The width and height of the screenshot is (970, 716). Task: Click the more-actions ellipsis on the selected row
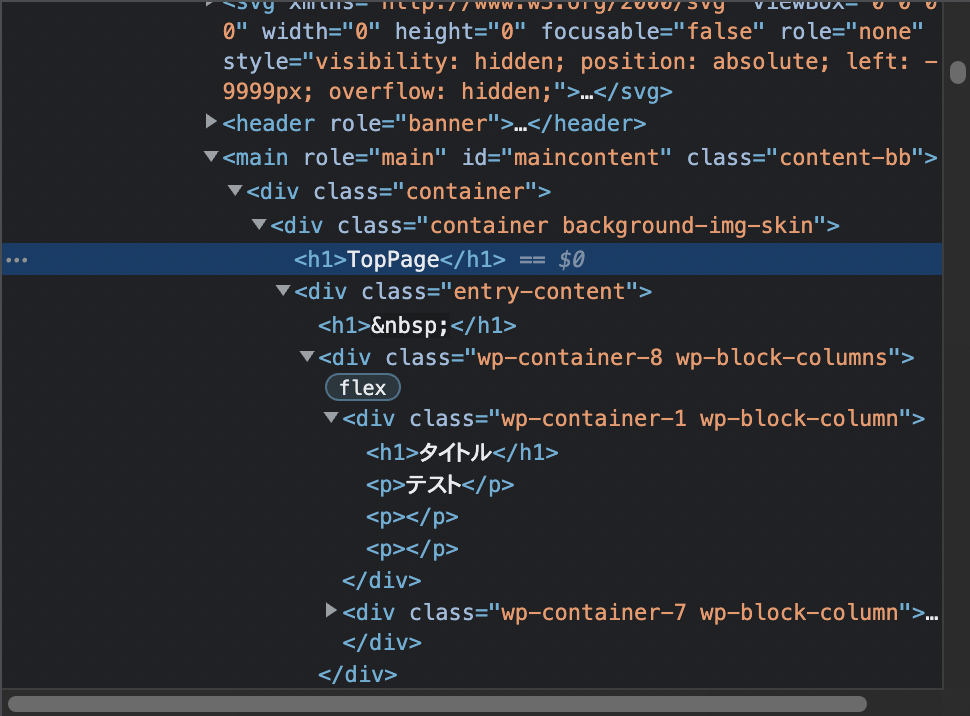(16, 259)
